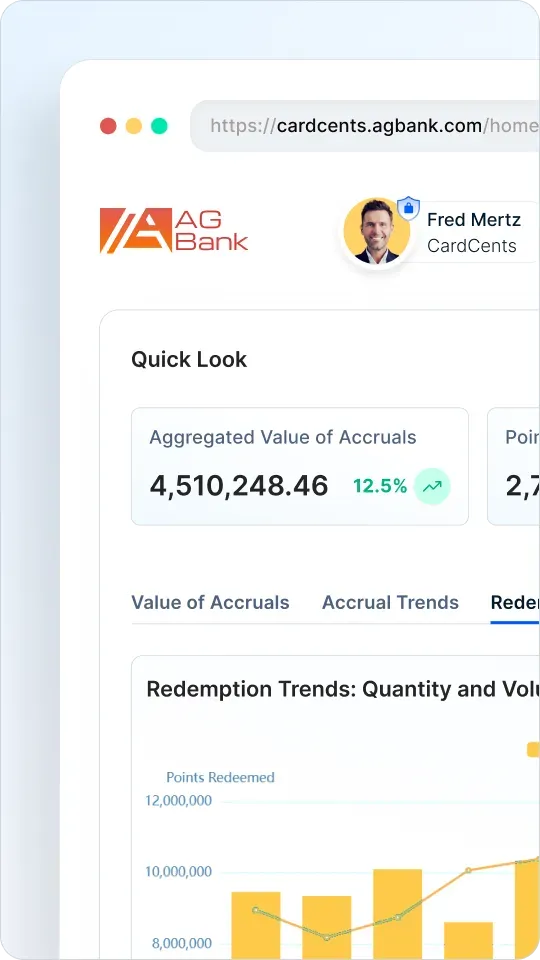
Task: Click the red window dot
Action: click(108, 126)
